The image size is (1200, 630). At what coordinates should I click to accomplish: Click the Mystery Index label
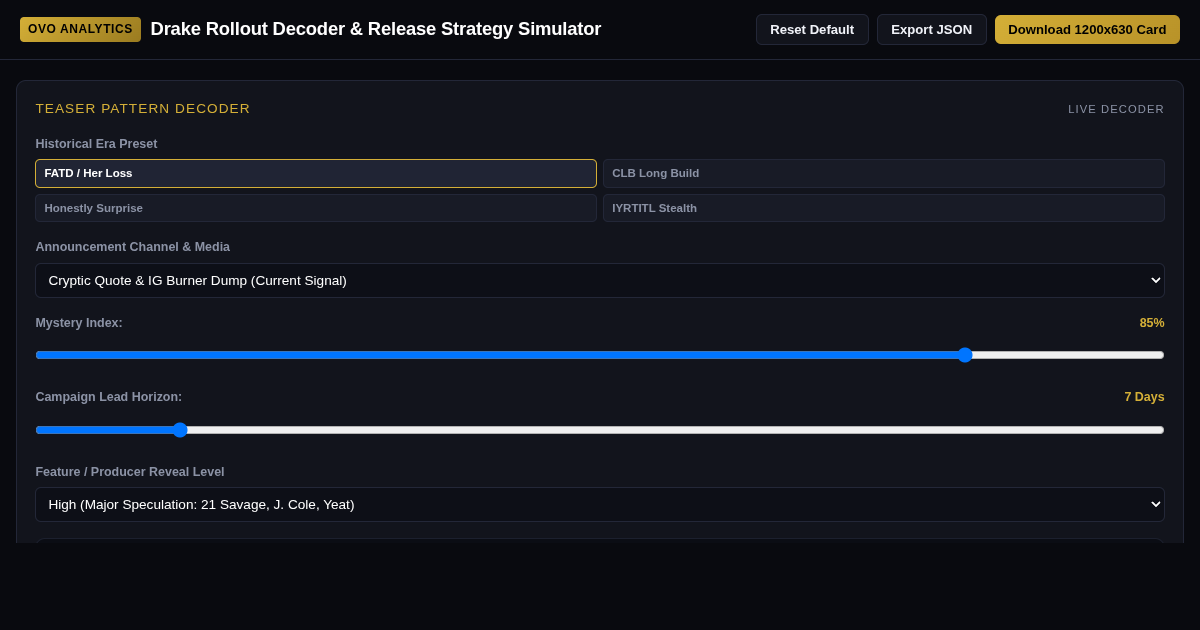click(79, 323)
